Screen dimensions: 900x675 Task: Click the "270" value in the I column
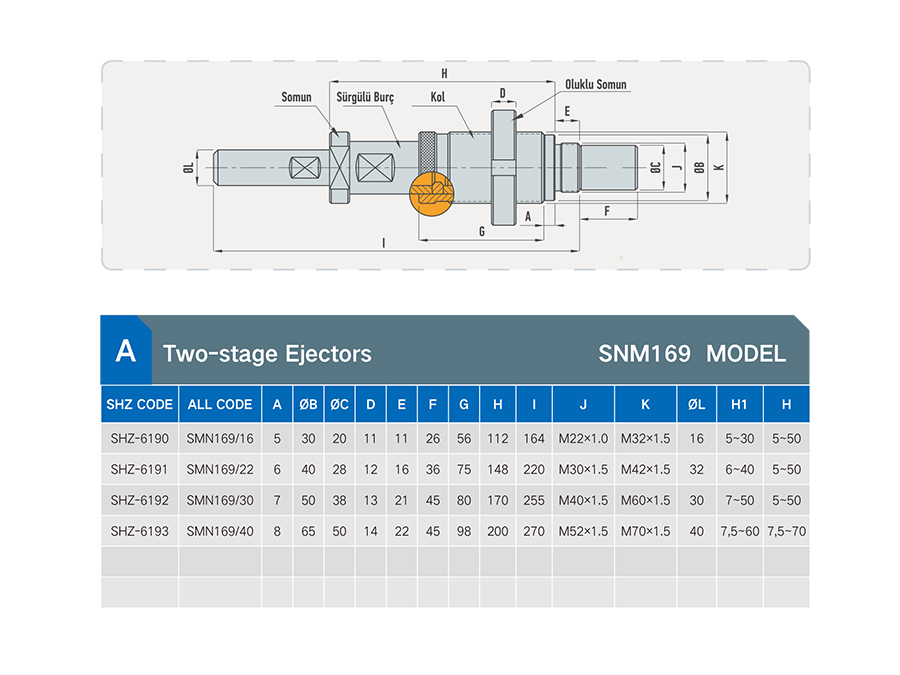point(534,532)
